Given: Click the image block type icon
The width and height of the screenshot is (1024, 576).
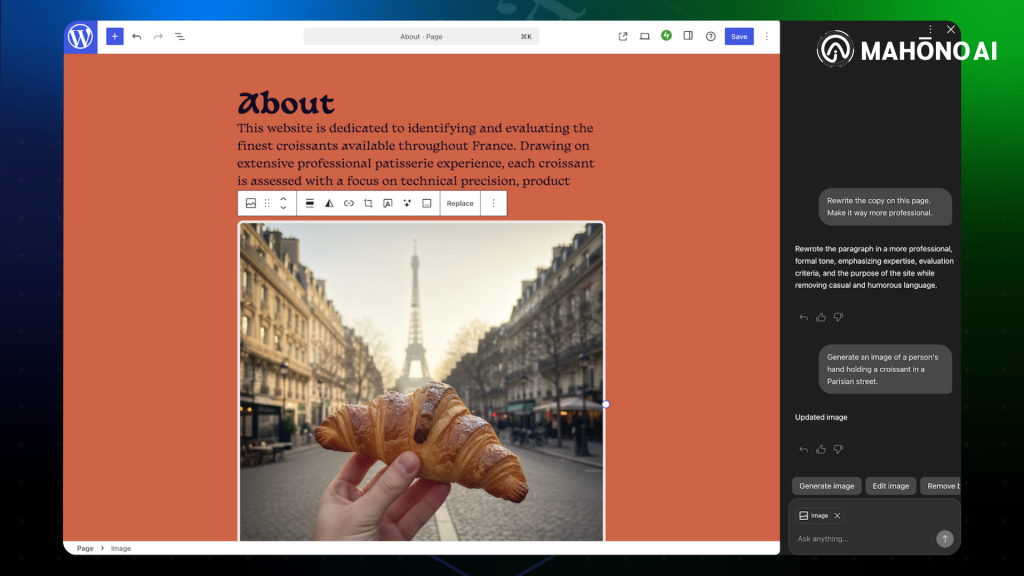Looking at the screenshot, I should (x=251, y=203).
